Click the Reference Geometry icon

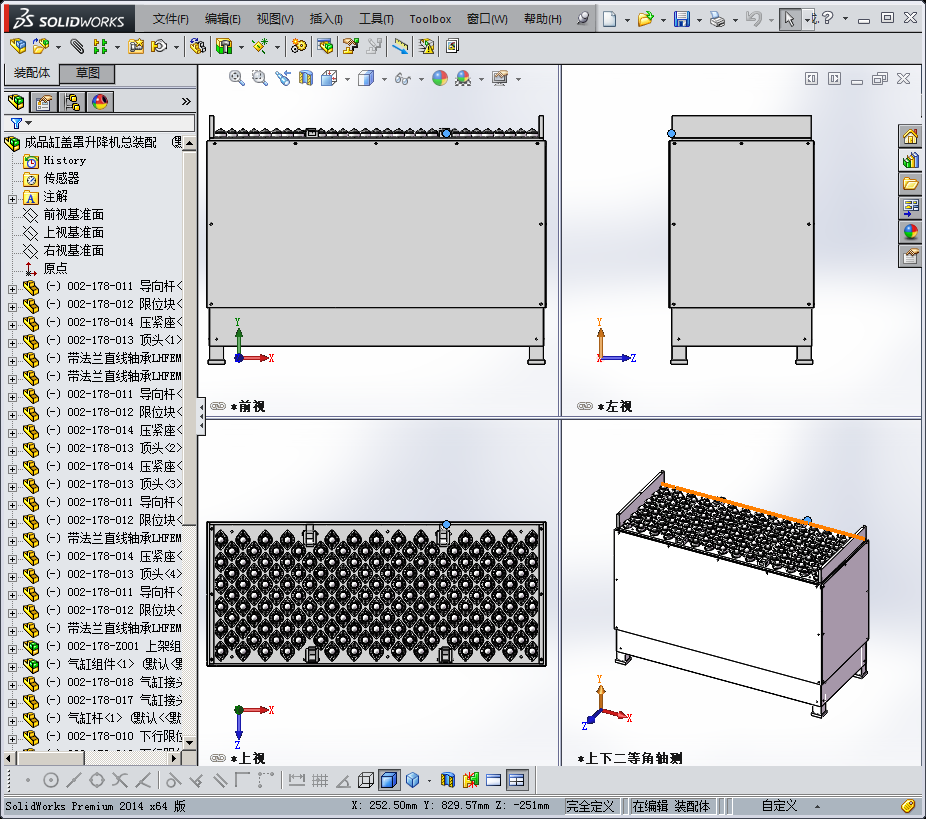(x=260, y=46)
